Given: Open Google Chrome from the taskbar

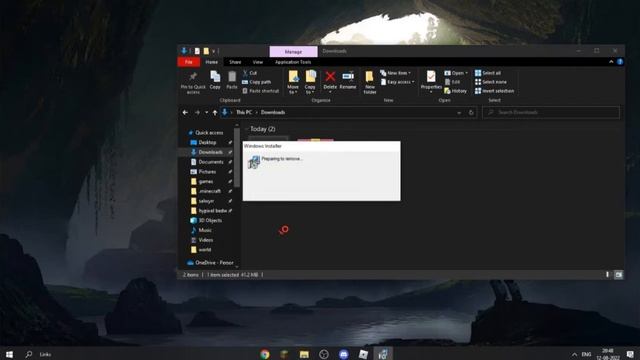Looking at the screenshot, I should pos(265,354).
